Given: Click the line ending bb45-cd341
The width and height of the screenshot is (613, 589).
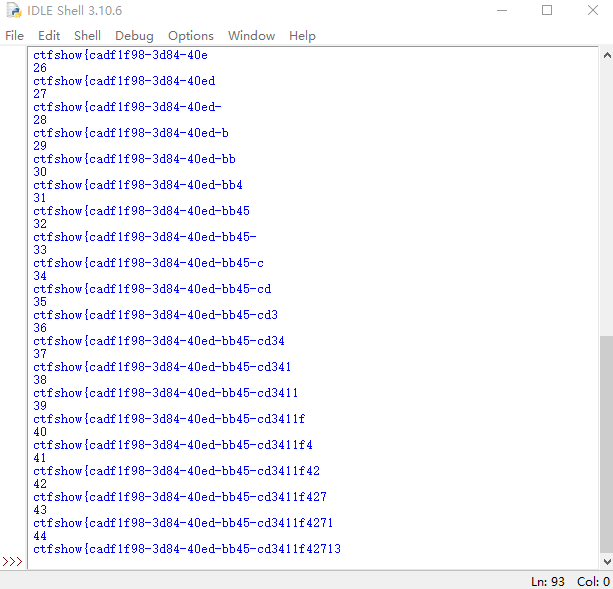Looking at the screenshot, I should pos(162,367).
